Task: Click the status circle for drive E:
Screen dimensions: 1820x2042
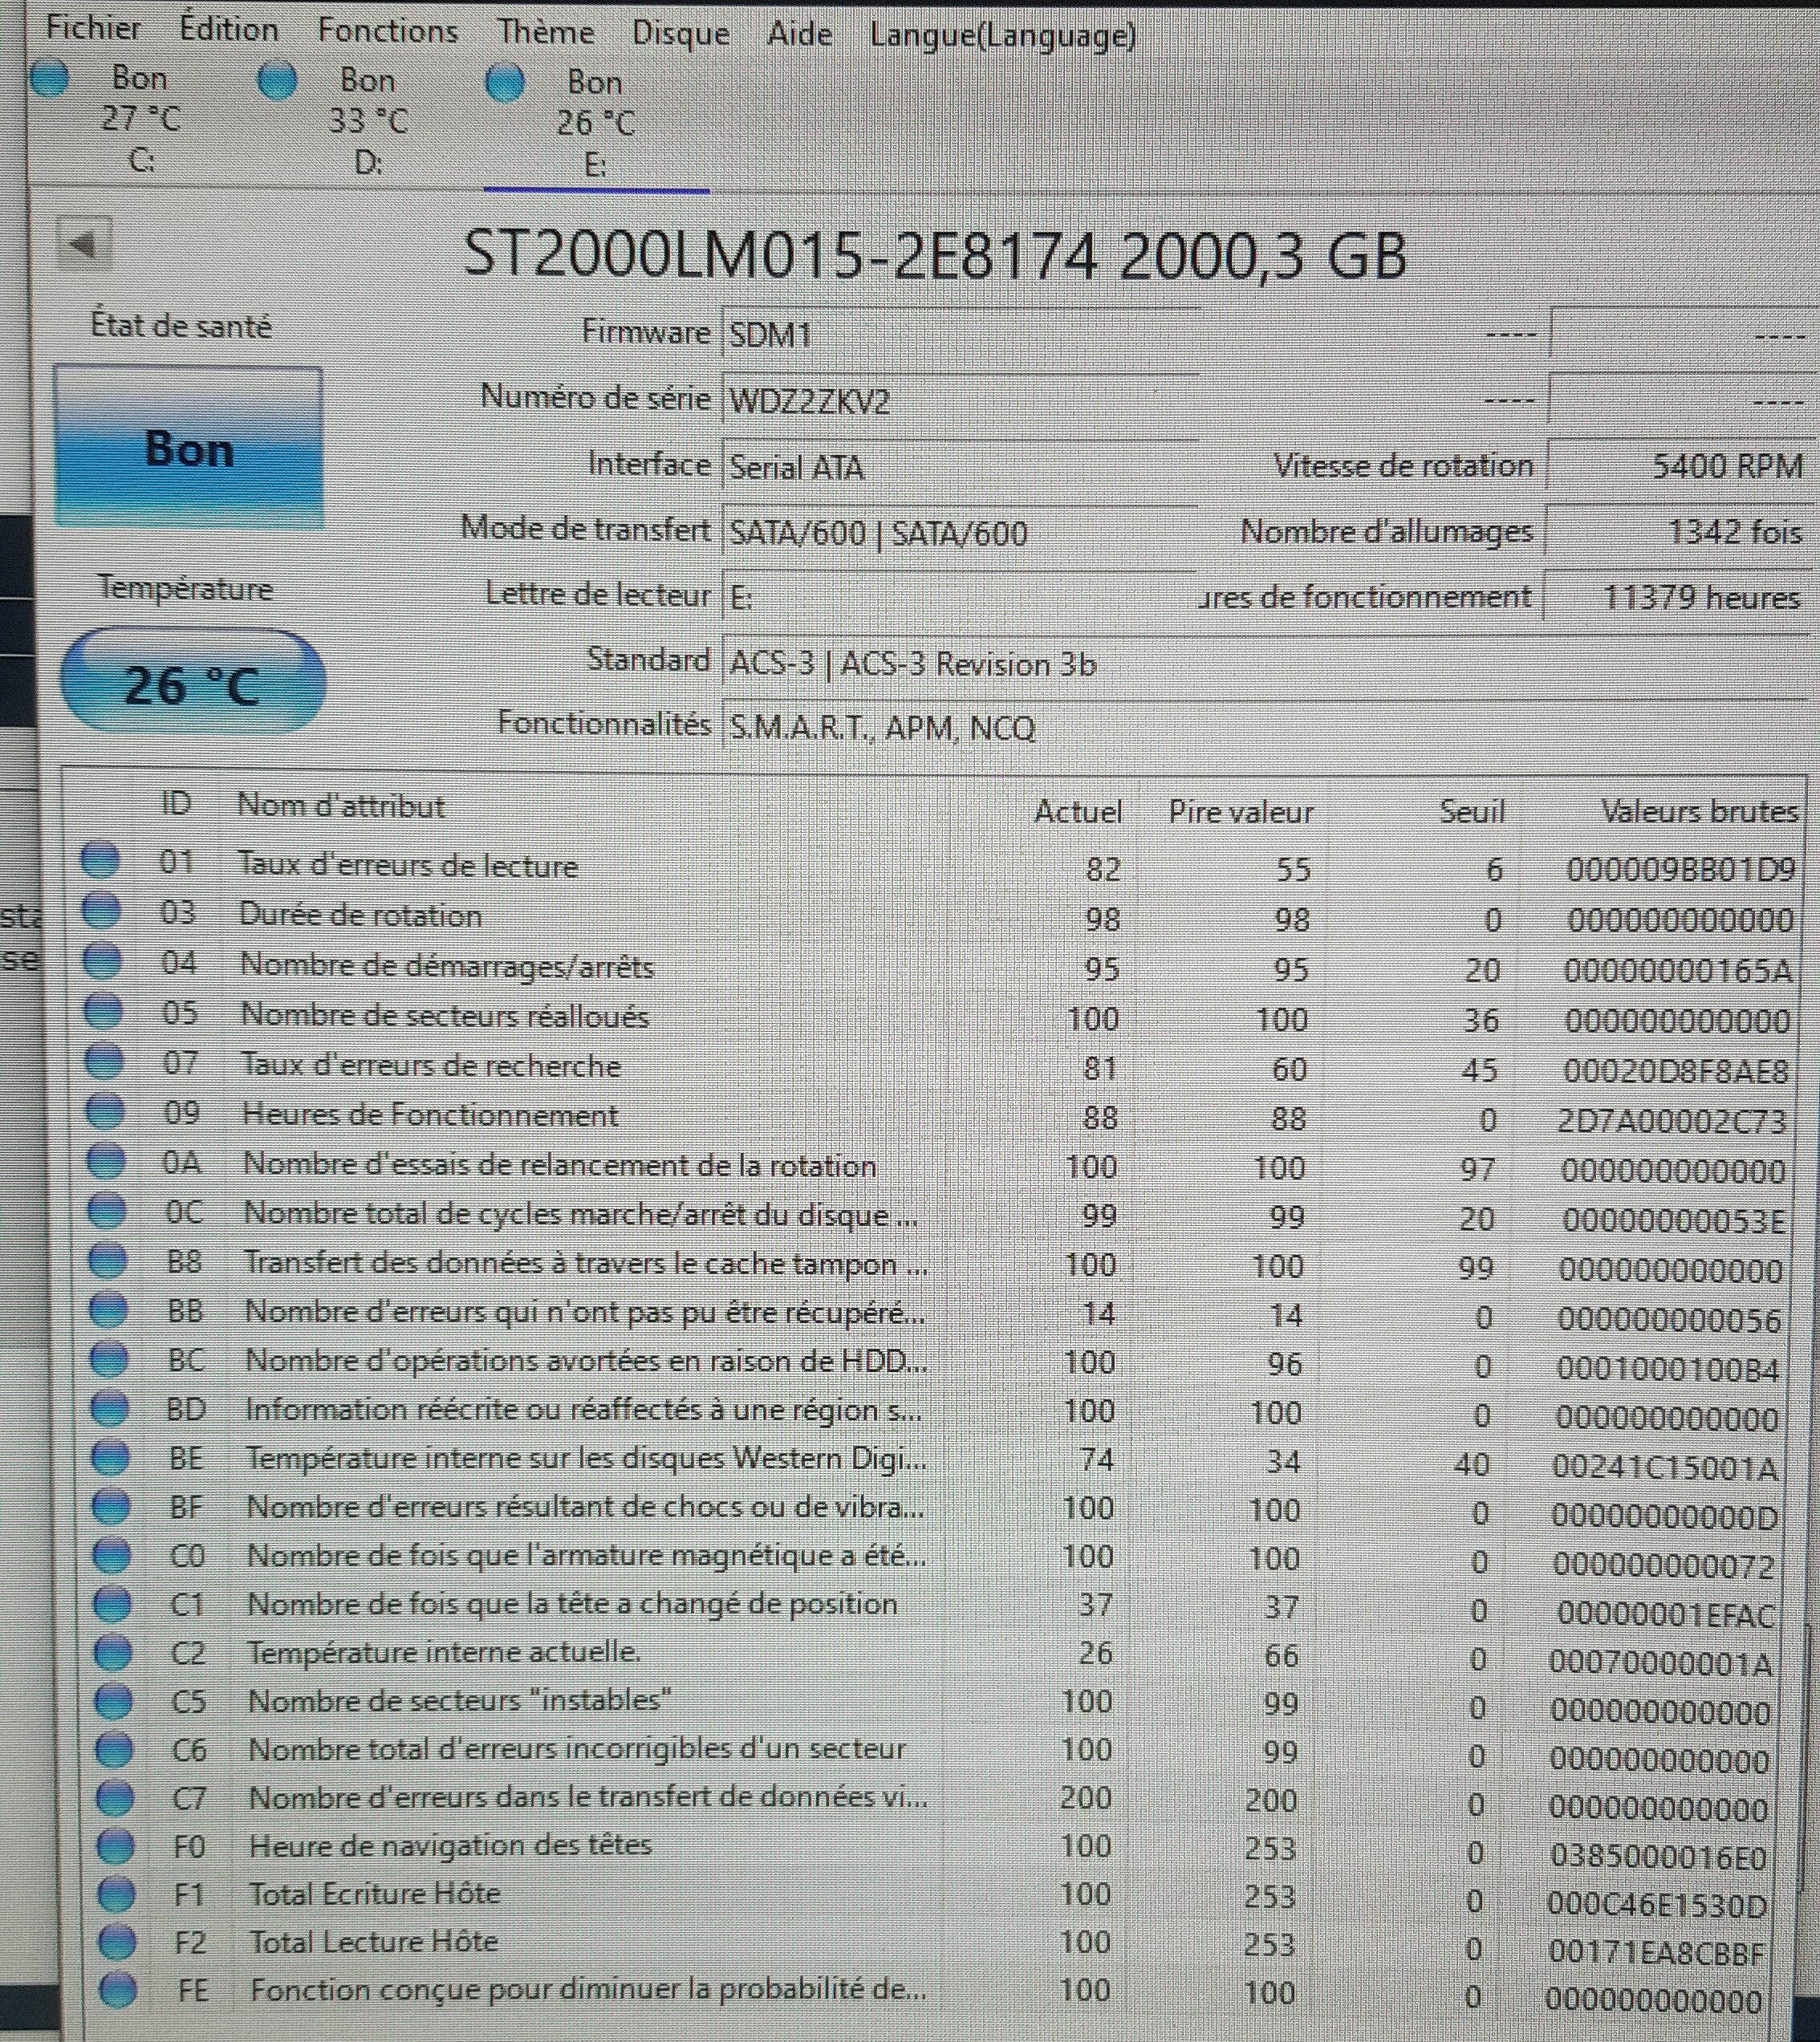Action: 505,83
